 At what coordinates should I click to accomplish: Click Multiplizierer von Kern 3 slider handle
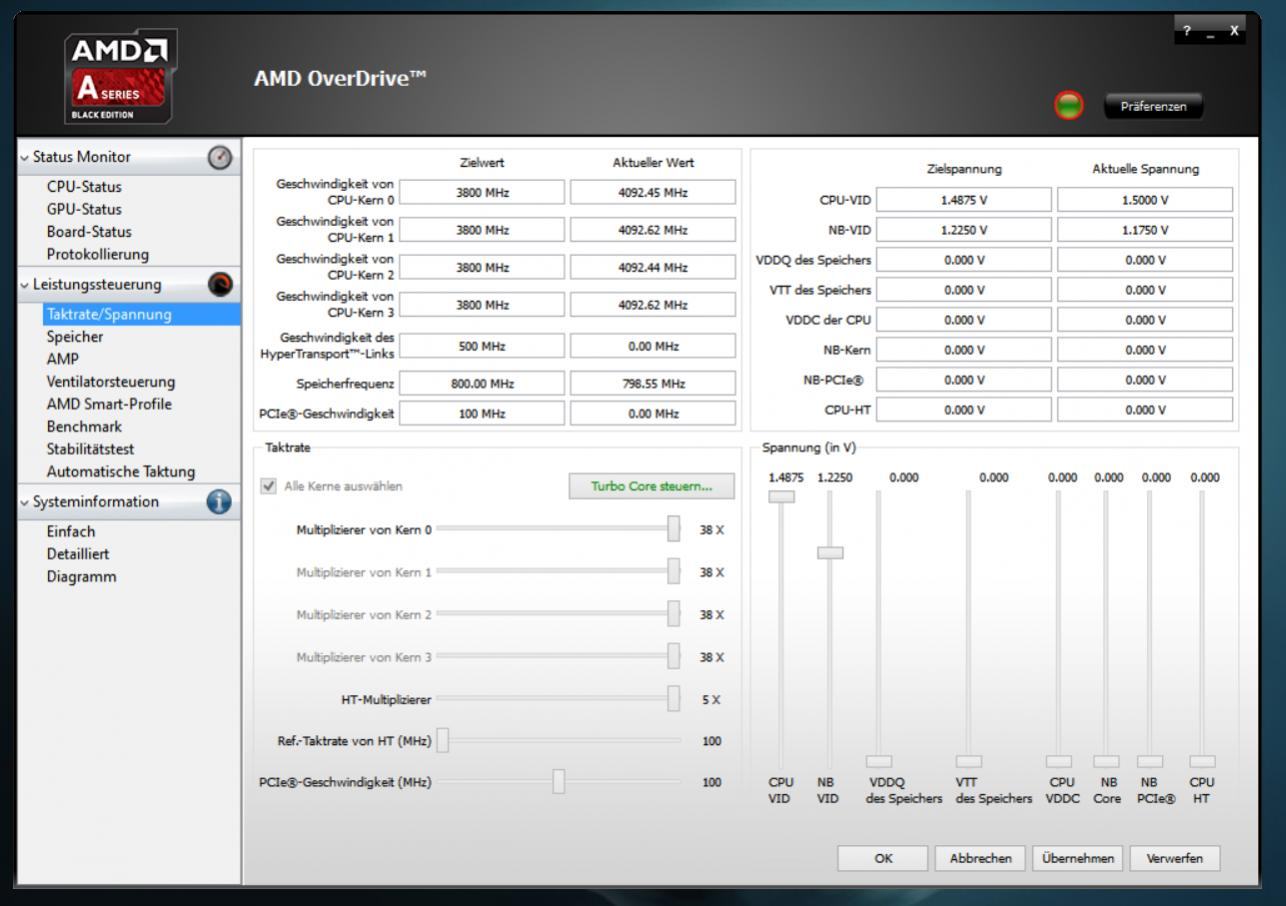(674, 656)
